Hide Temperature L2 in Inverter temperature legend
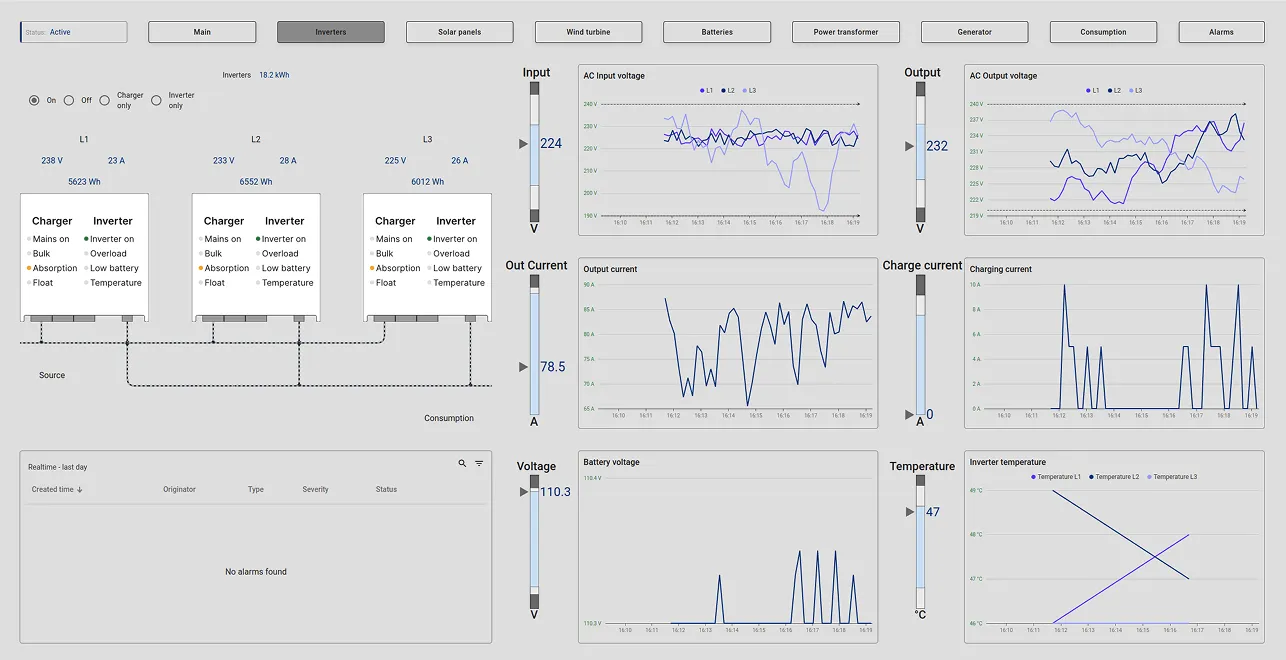1286x660 pixels. pos(1114,477)
